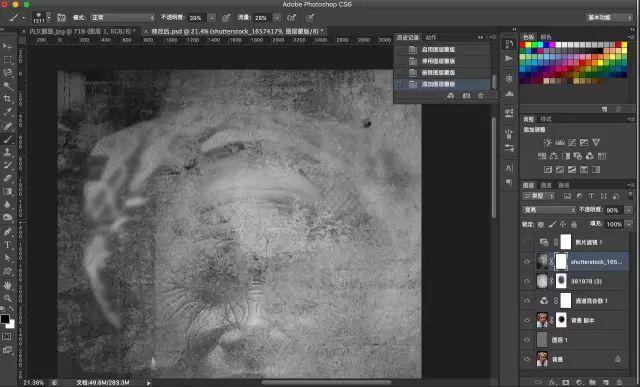640x387 pixels.
Task: Select the Rectangular Marquee tool
Action: (x=7, y=60)
